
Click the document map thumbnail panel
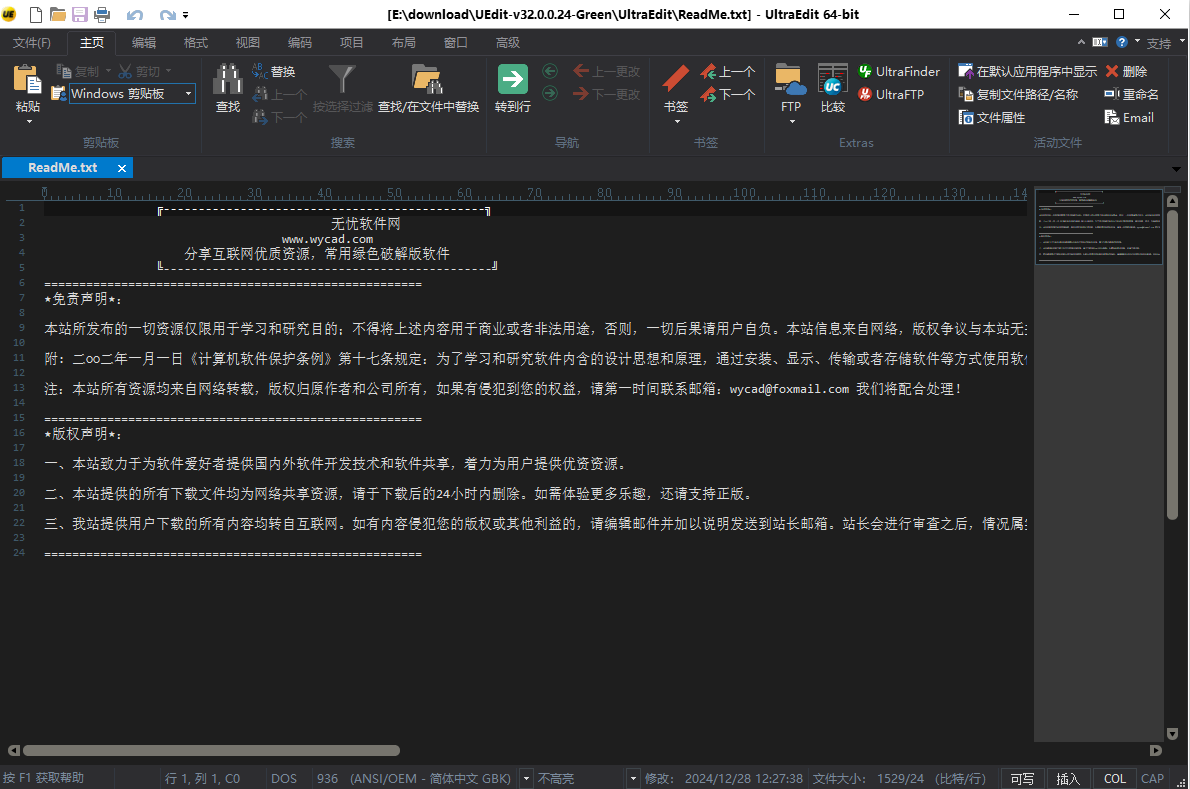click(1100, 227)
